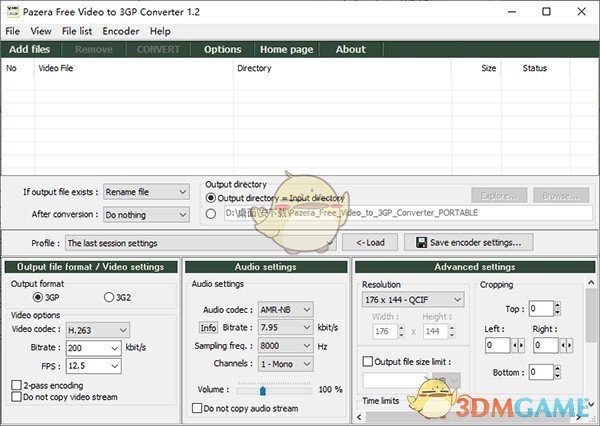Click the Audio settings panel header
This screenshot has height=426, width=600.
(266, 267)
